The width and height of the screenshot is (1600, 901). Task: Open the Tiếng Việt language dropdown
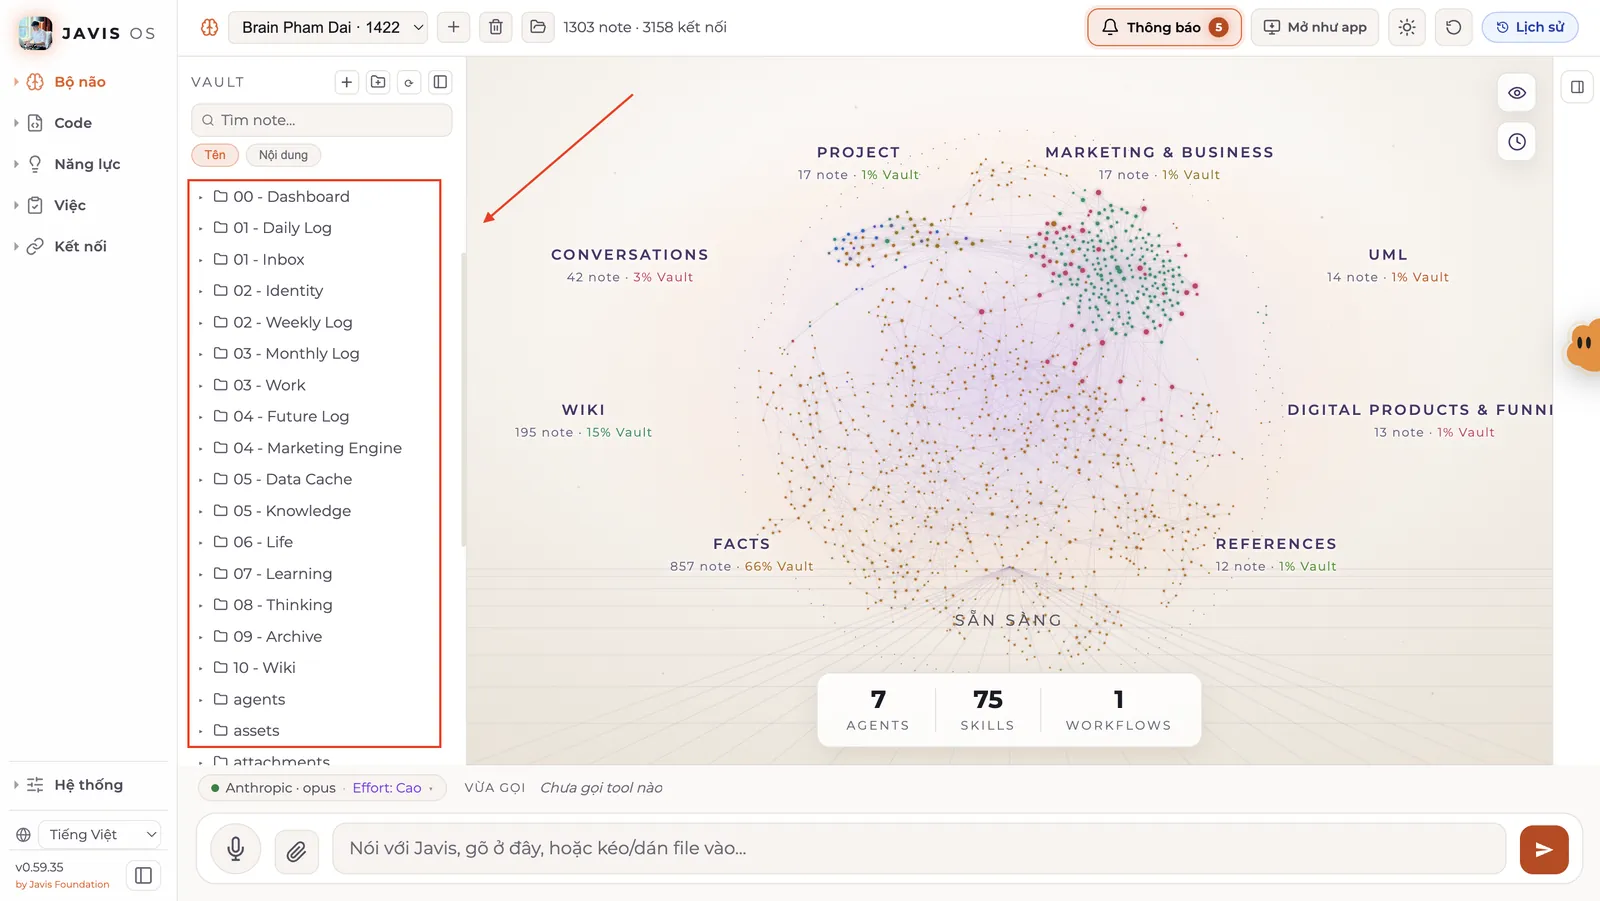point(100,834)
